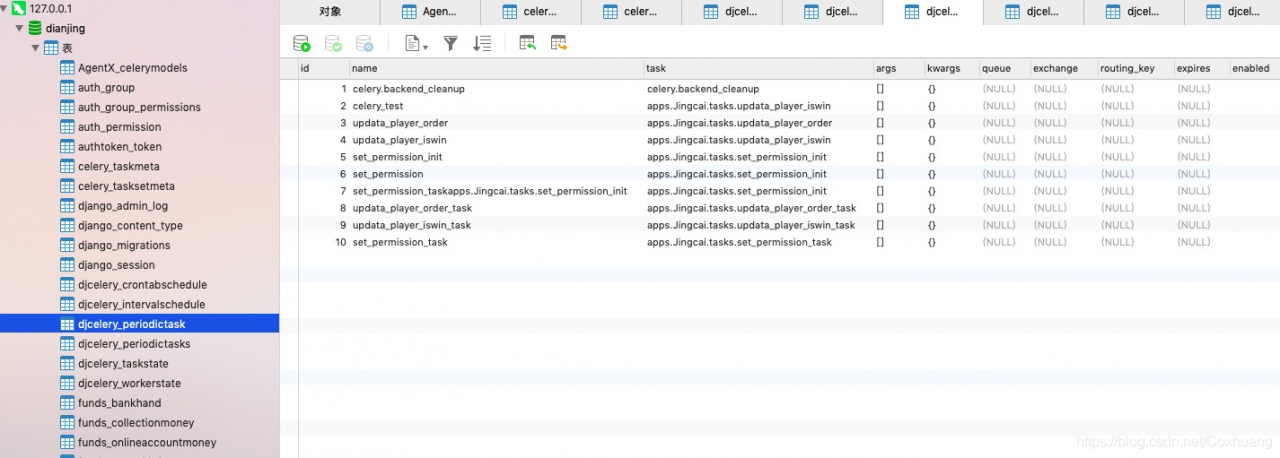
Task: Click the queue column header
Action: 1005,68
